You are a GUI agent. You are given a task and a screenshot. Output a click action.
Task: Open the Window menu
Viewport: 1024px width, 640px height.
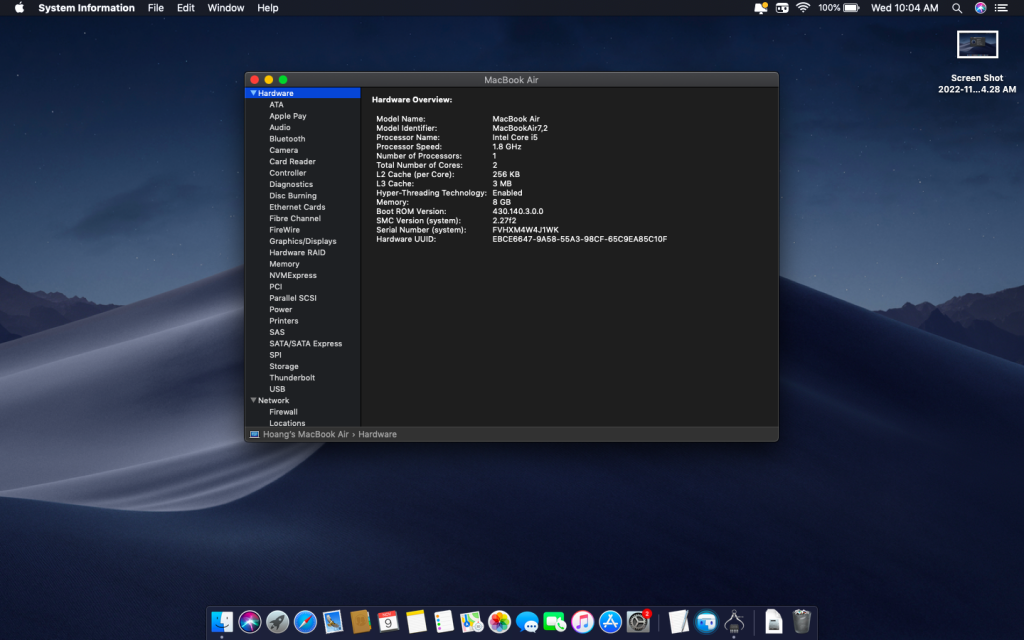pyautogui.click(x=225, y=8)
